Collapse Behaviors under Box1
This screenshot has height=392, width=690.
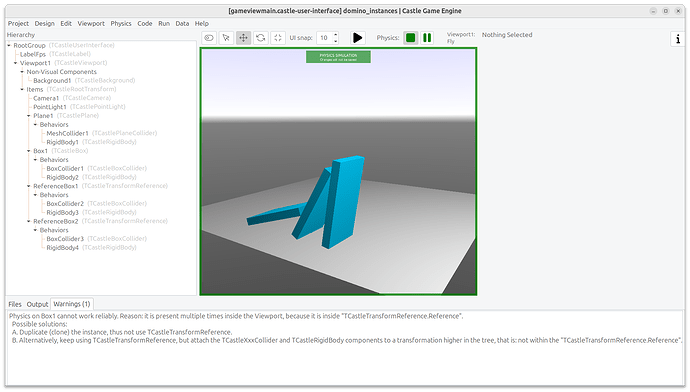pyautogui.click(x=35, y=160)
